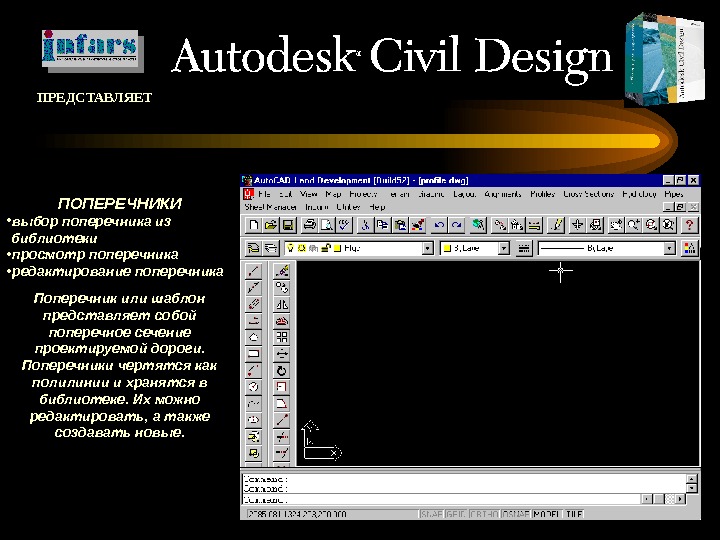Open the Linetype dialog icon
This screenshot has height=540, width=720.
(x=524, y=248)
